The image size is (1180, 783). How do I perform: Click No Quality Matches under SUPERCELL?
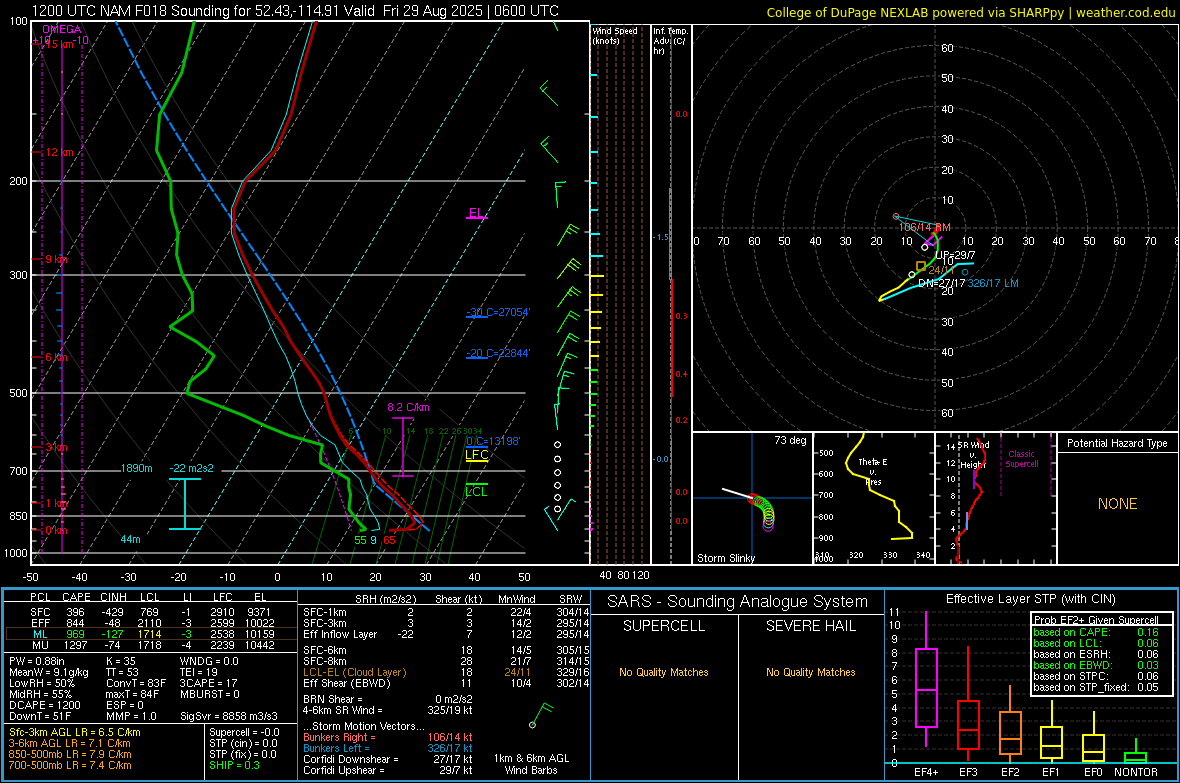tap(664, 672)
